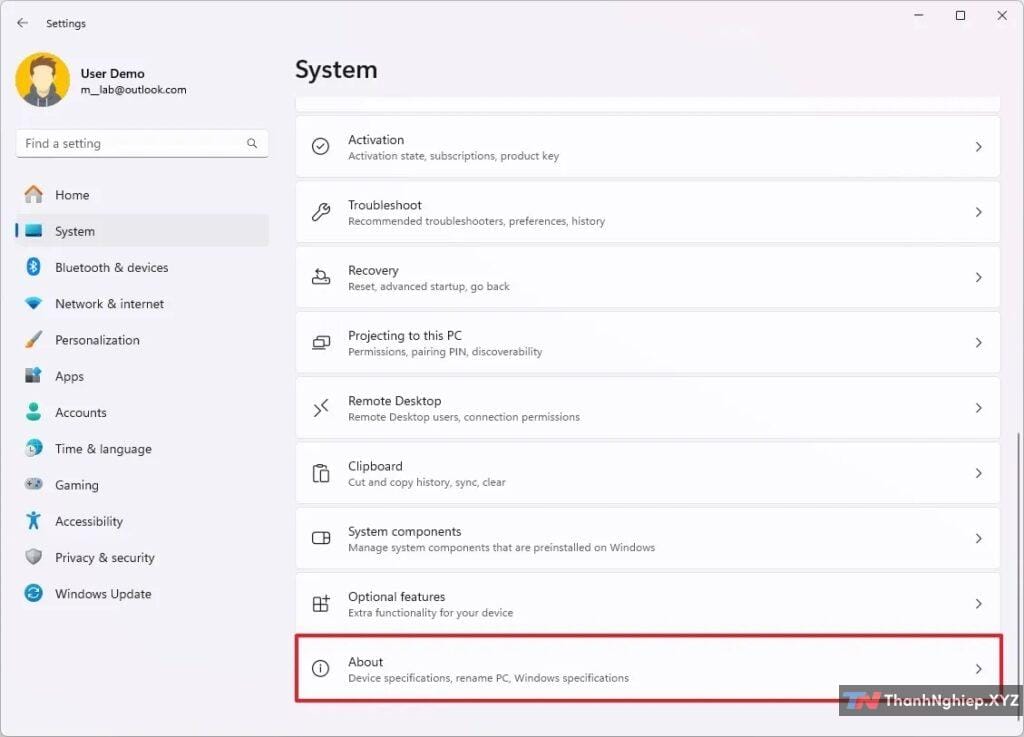Expand the Clipboard row chevron
The image size is (1024, 737).
(978, 473)
